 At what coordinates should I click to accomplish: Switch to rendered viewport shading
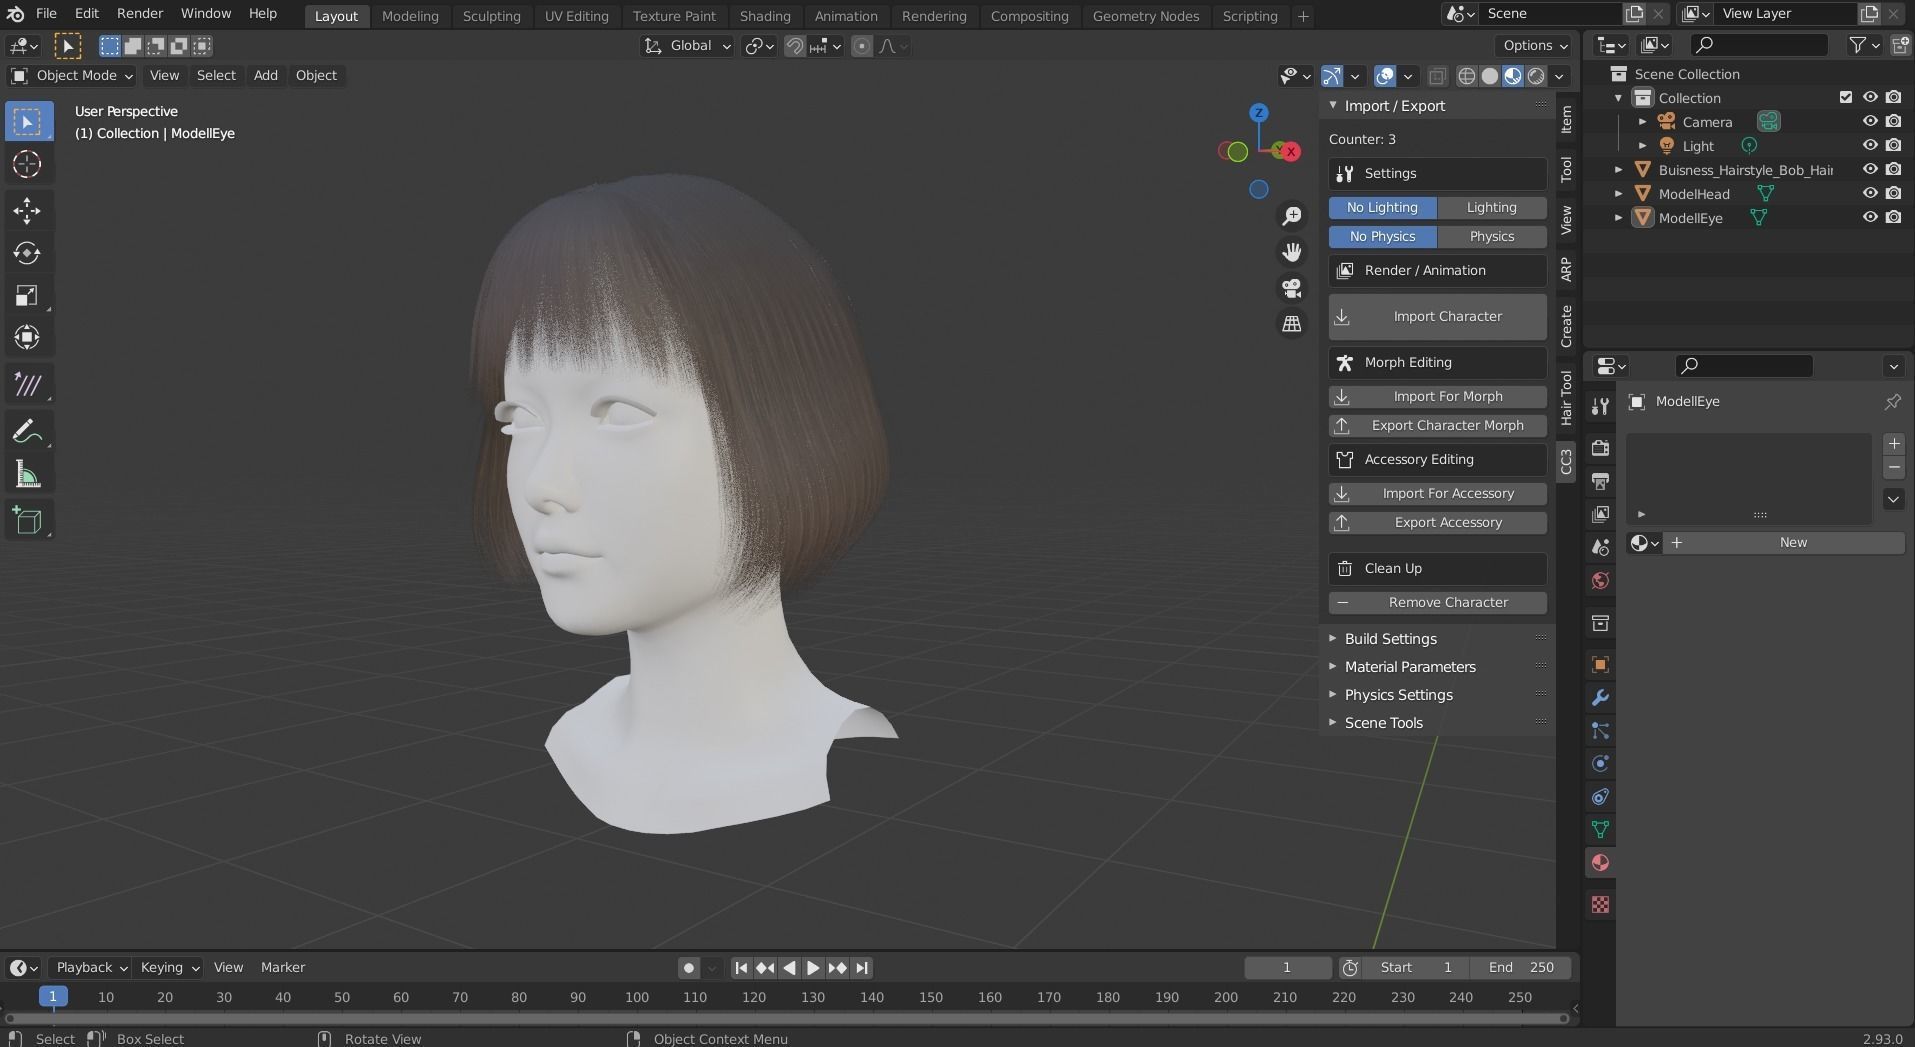pos(1536,76)
